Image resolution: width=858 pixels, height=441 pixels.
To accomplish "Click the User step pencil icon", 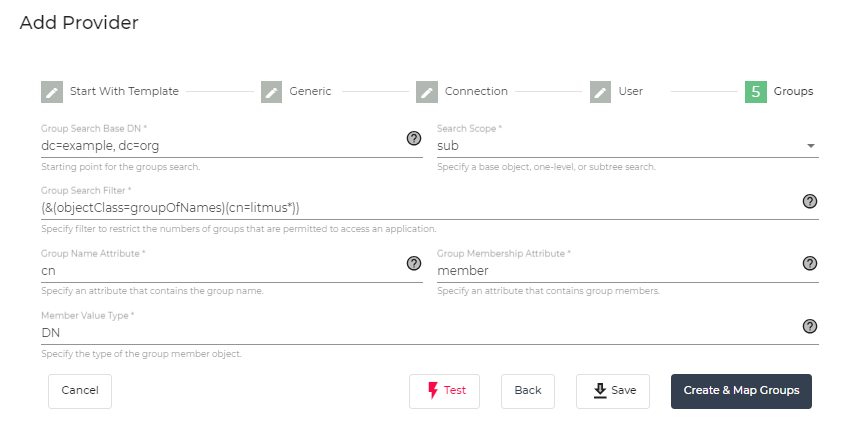I will click(601, 92).
